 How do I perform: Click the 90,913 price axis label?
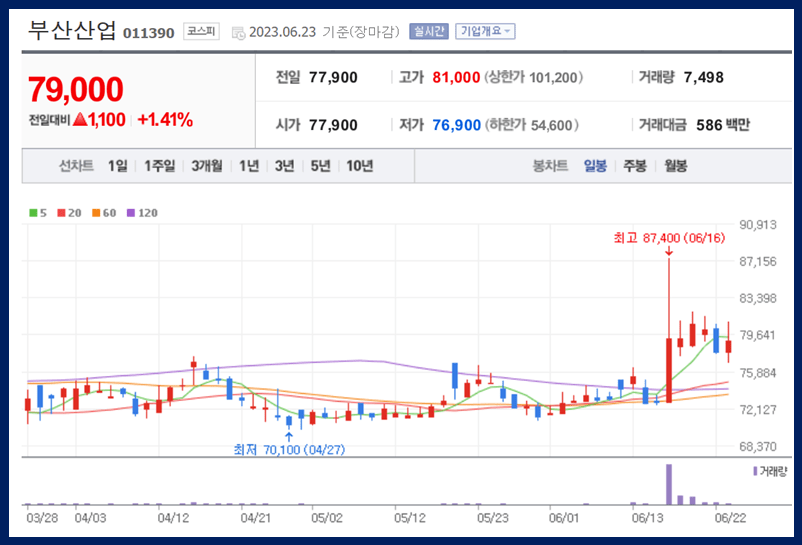coord(758,224)
